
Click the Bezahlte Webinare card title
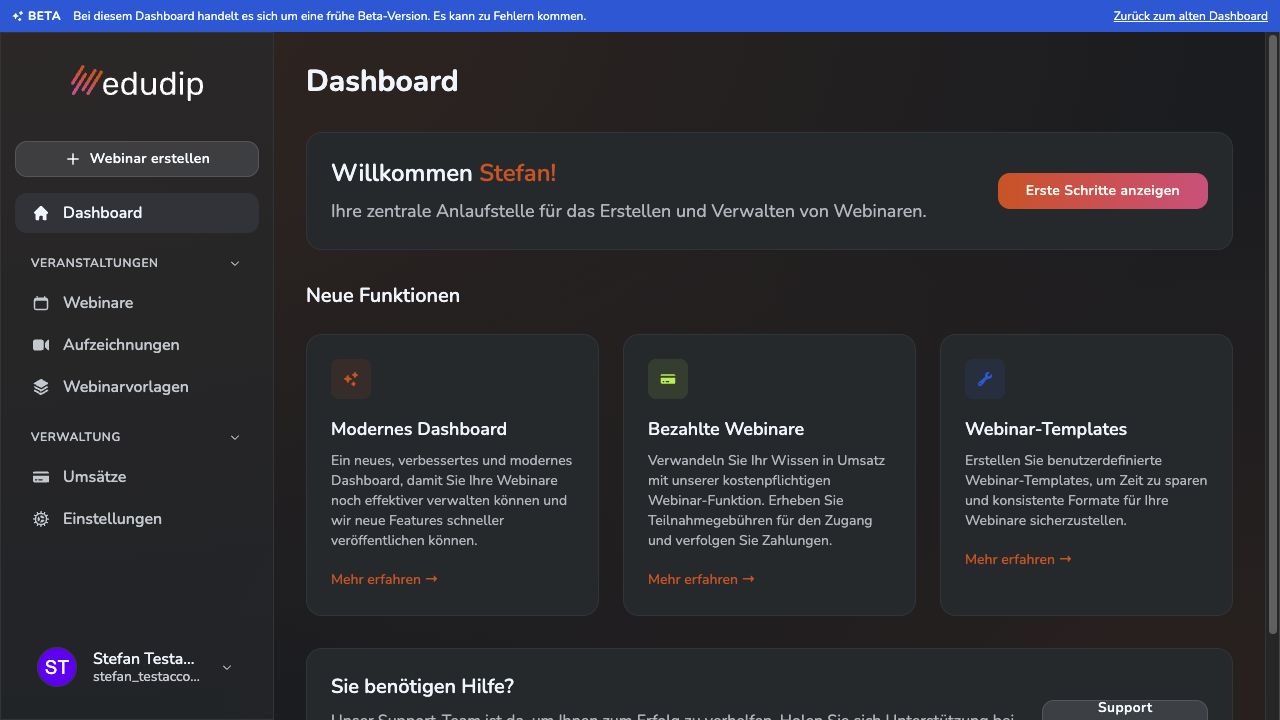pos(726,429)
